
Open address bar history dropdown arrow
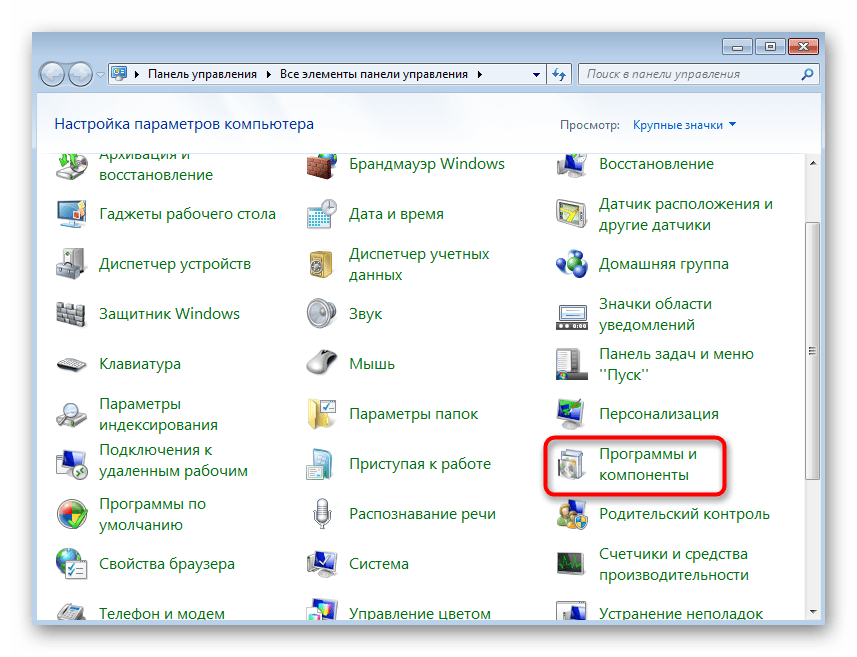(x=535, y=74)
